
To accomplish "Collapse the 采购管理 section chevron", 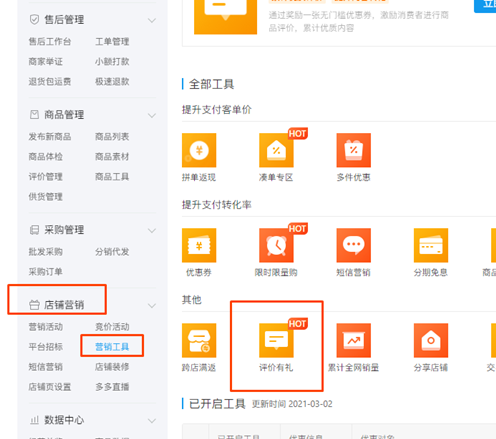I will click(x=152, y=230).
